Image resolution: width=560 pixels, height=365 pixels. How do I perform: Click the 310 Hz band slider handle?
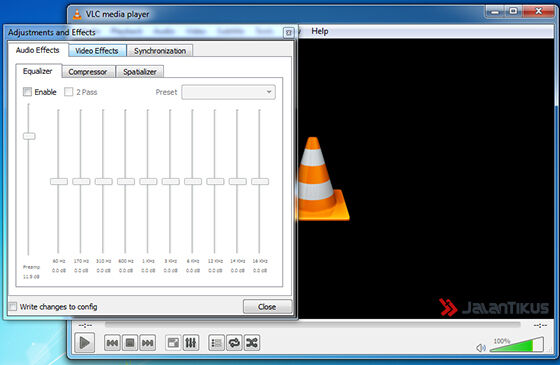(x=104, y=181)
